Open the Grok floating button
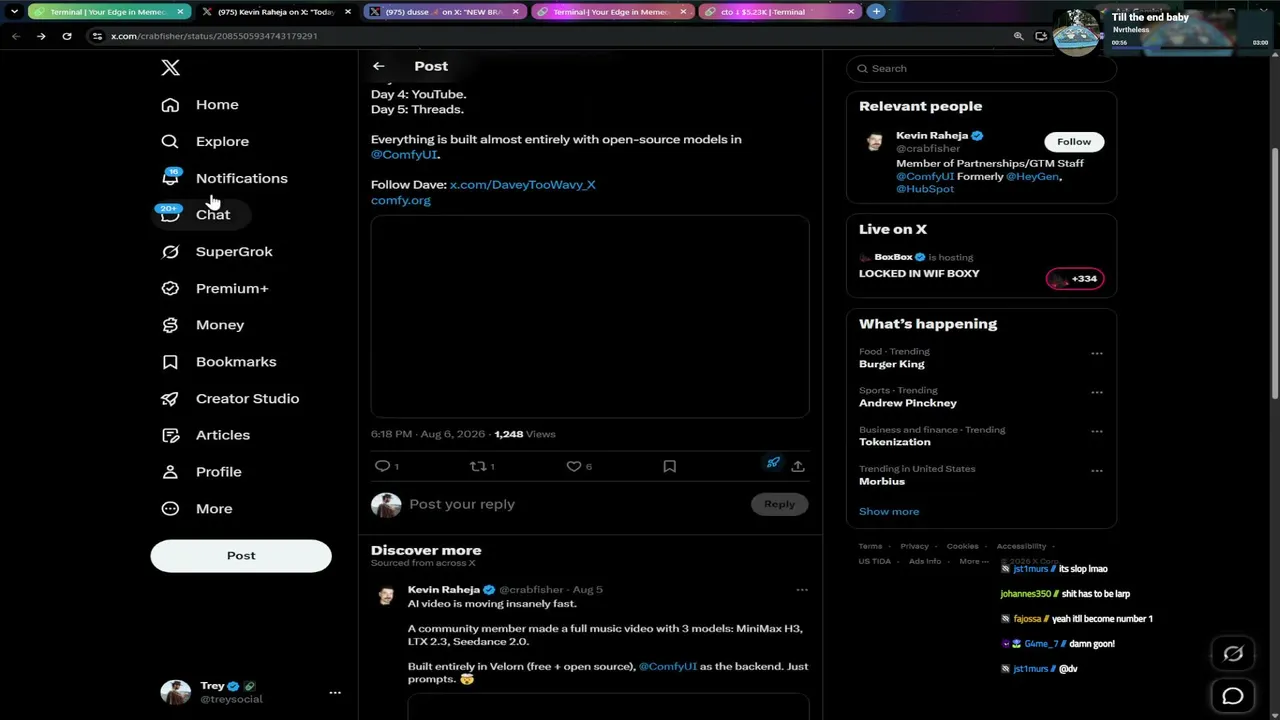 pos(1233,654)
